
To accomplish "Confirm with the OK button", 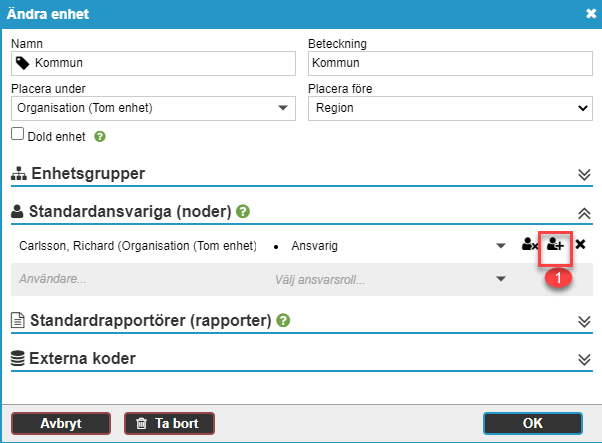I will pos(533,423).
